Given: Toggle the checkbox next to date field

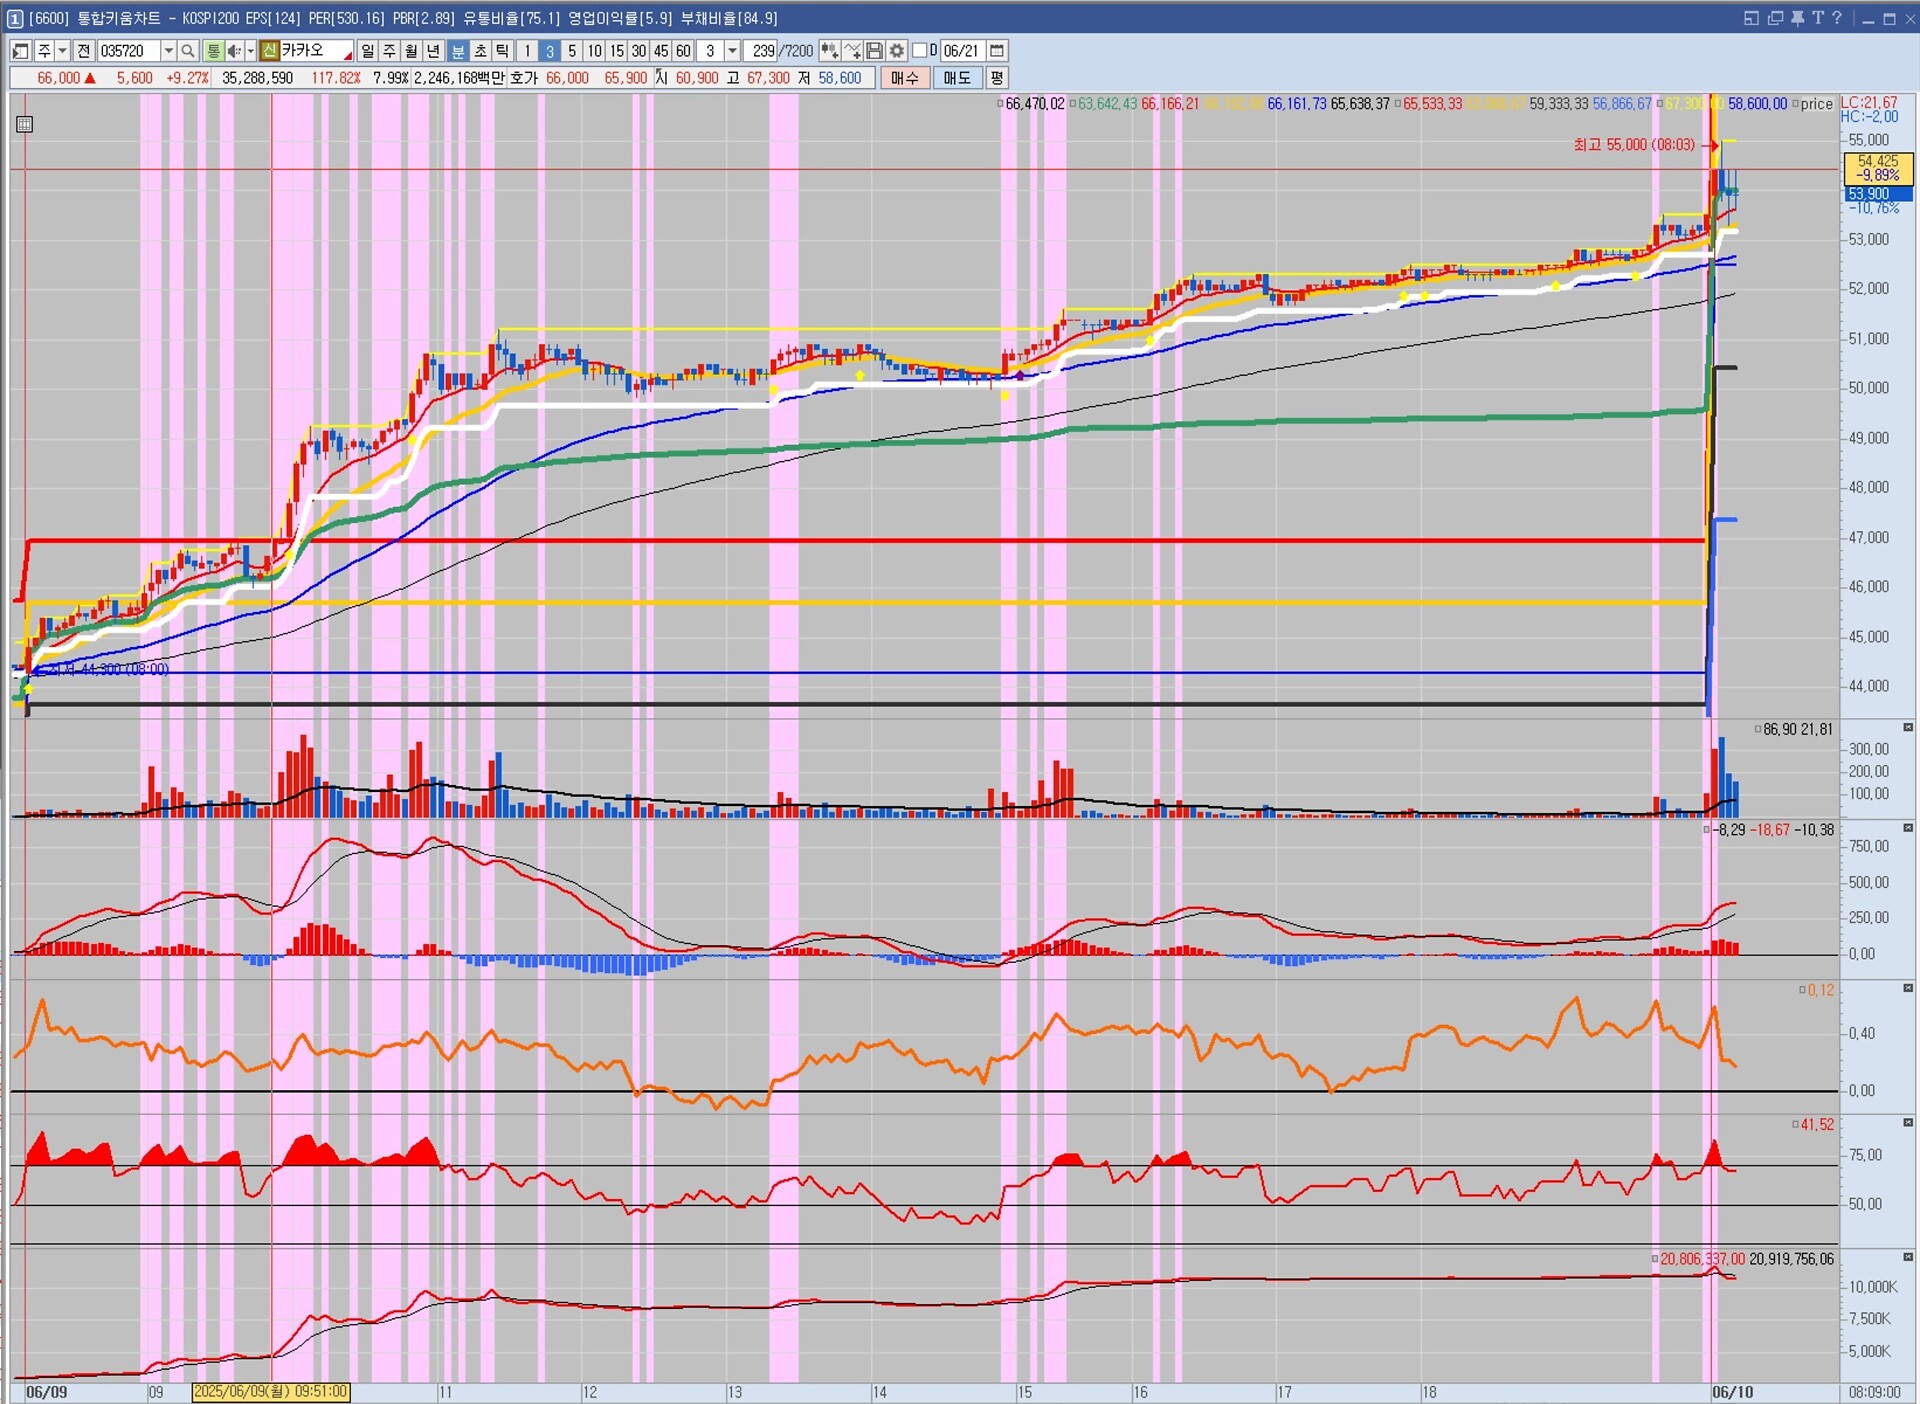Looking at the screenshot, I should click(920, 51).
